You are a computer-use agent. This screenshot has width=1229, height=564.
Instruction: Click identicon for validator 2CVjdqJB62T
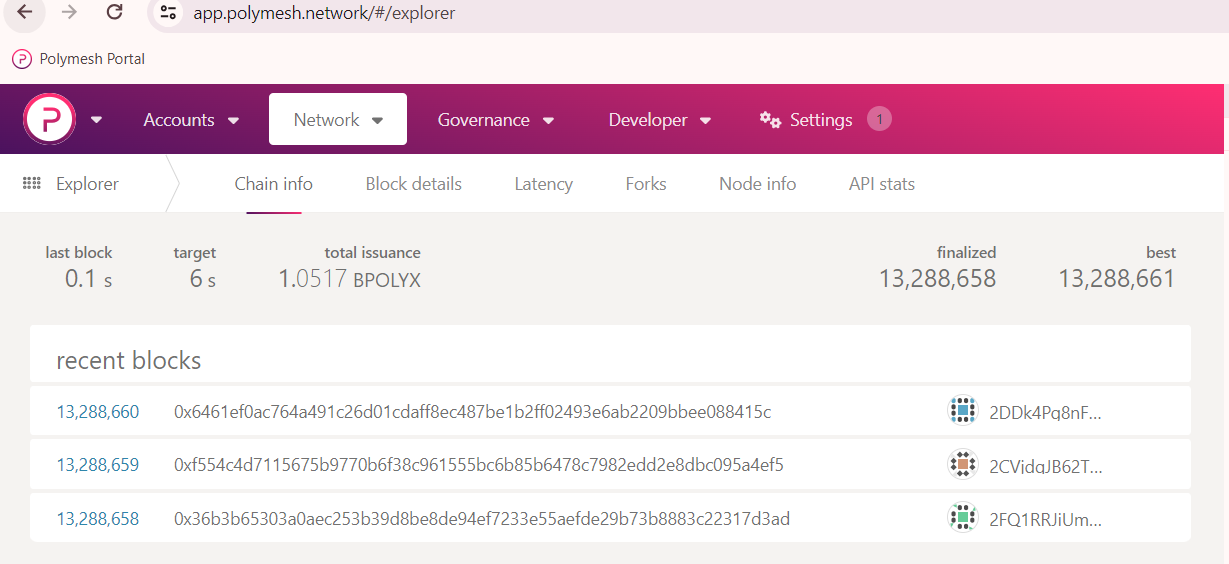[962, 464]
